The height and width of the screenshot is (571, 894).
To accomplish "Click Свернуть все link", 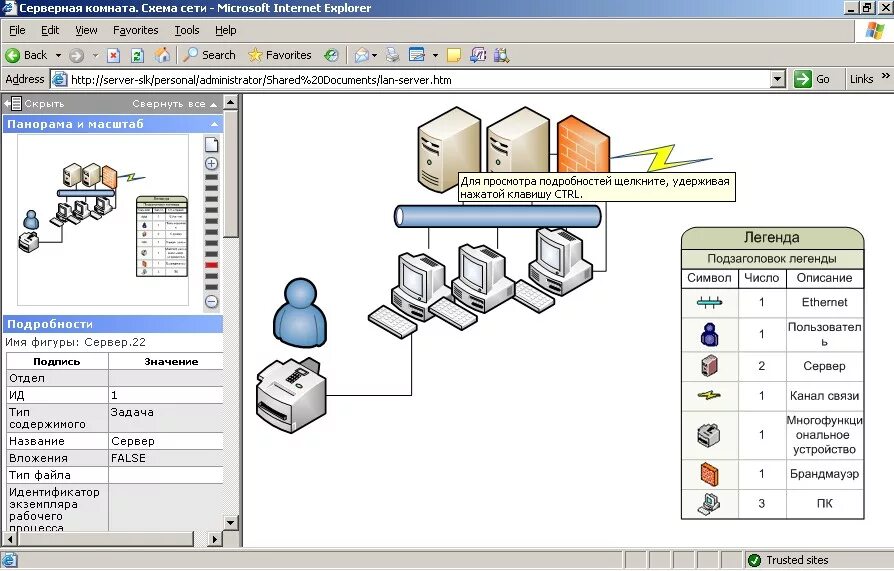I will [x=168, y=103].
